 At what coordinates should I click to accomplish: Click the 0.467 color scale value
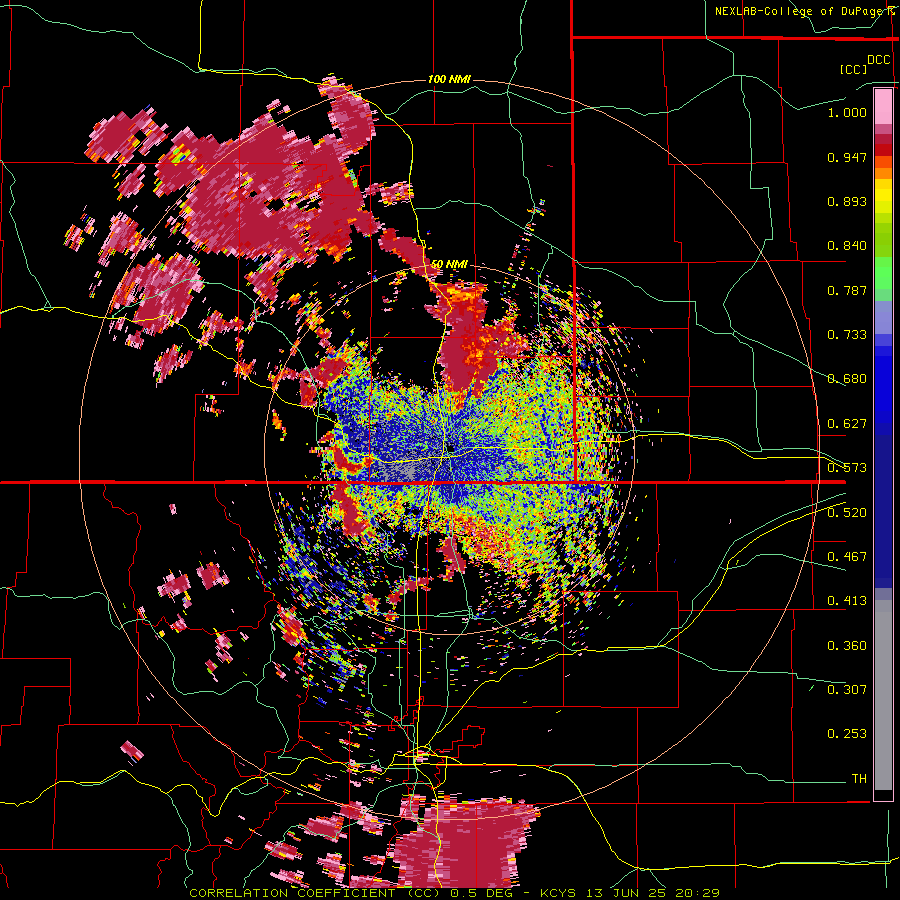[847, 556]
